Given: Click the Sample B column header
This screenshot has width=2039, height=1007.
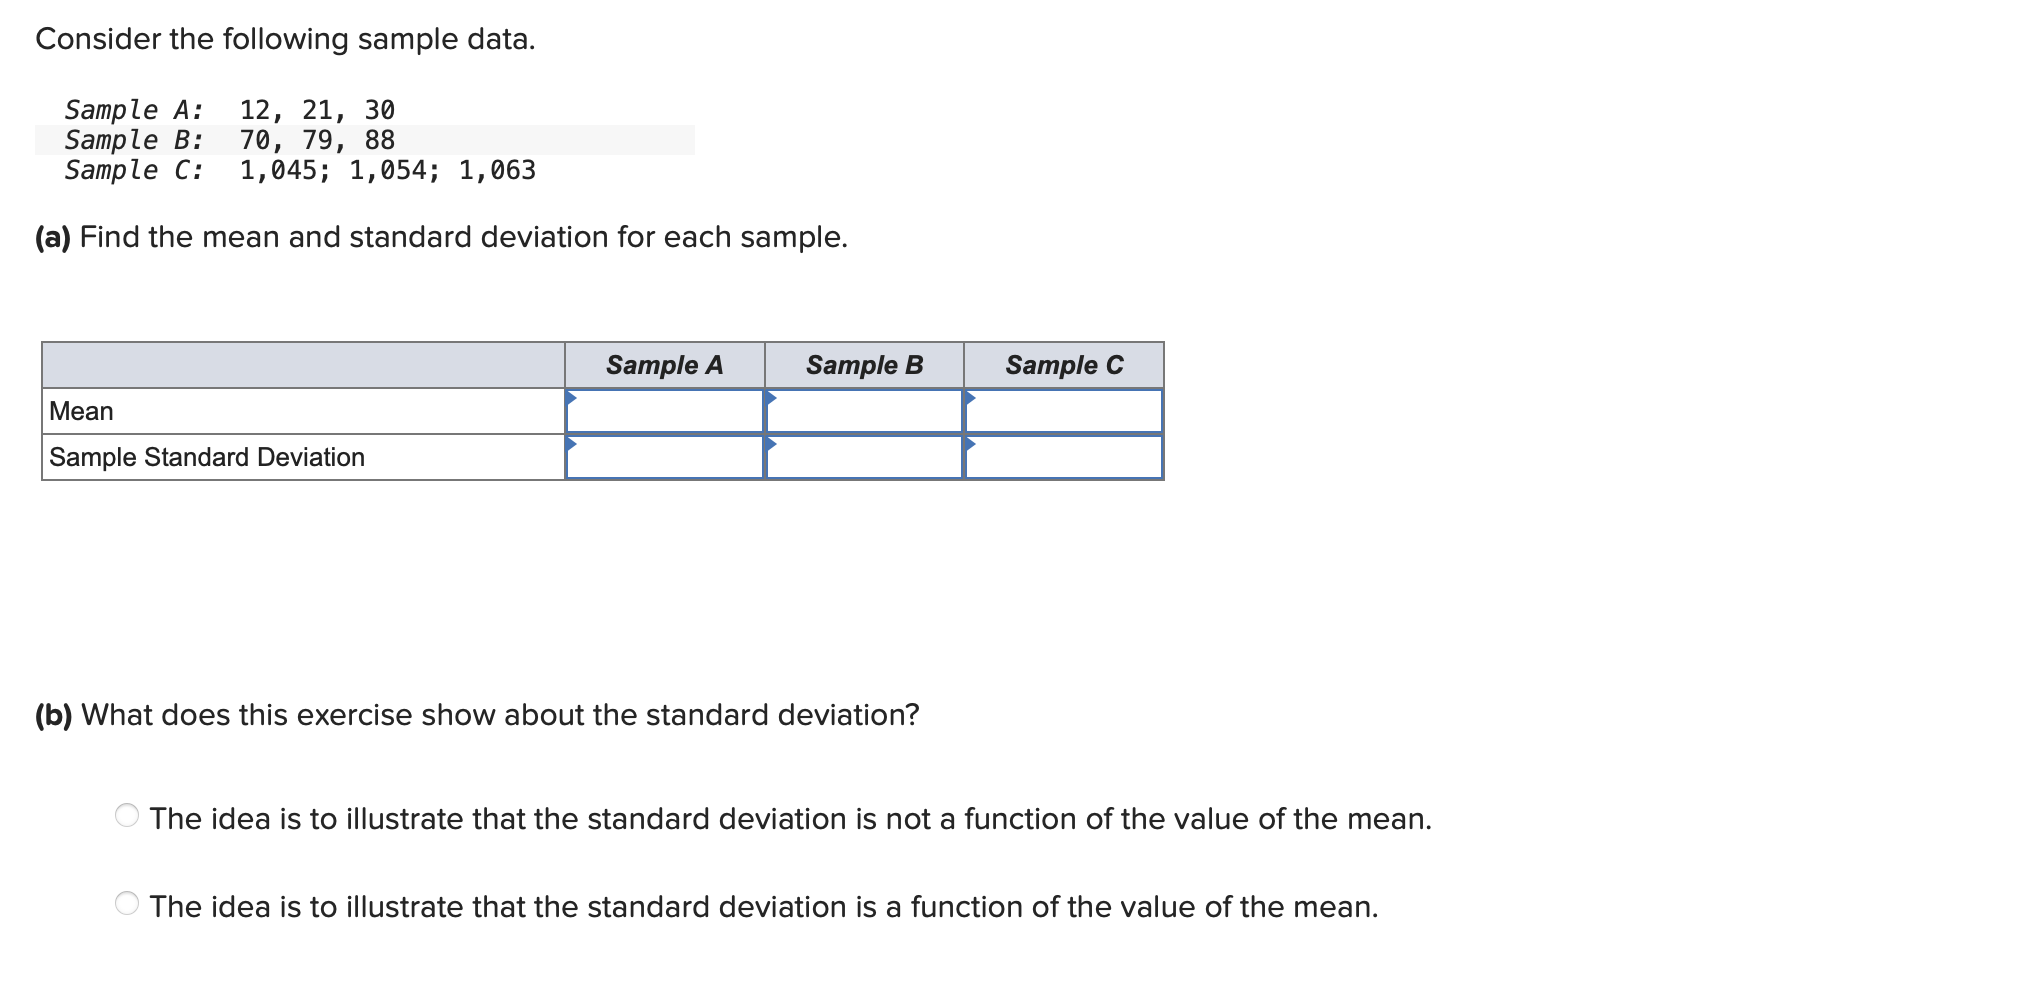Looking at the screenshot, I should point(863,364).
